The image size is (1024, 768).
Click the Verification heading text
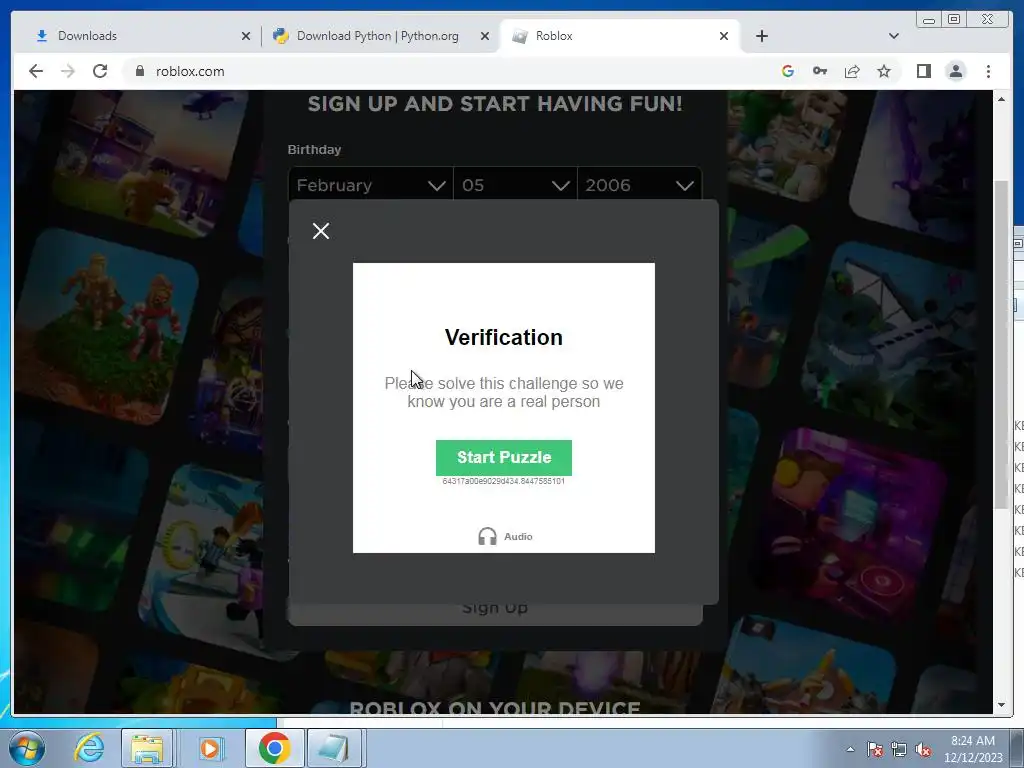coord(504,337)
